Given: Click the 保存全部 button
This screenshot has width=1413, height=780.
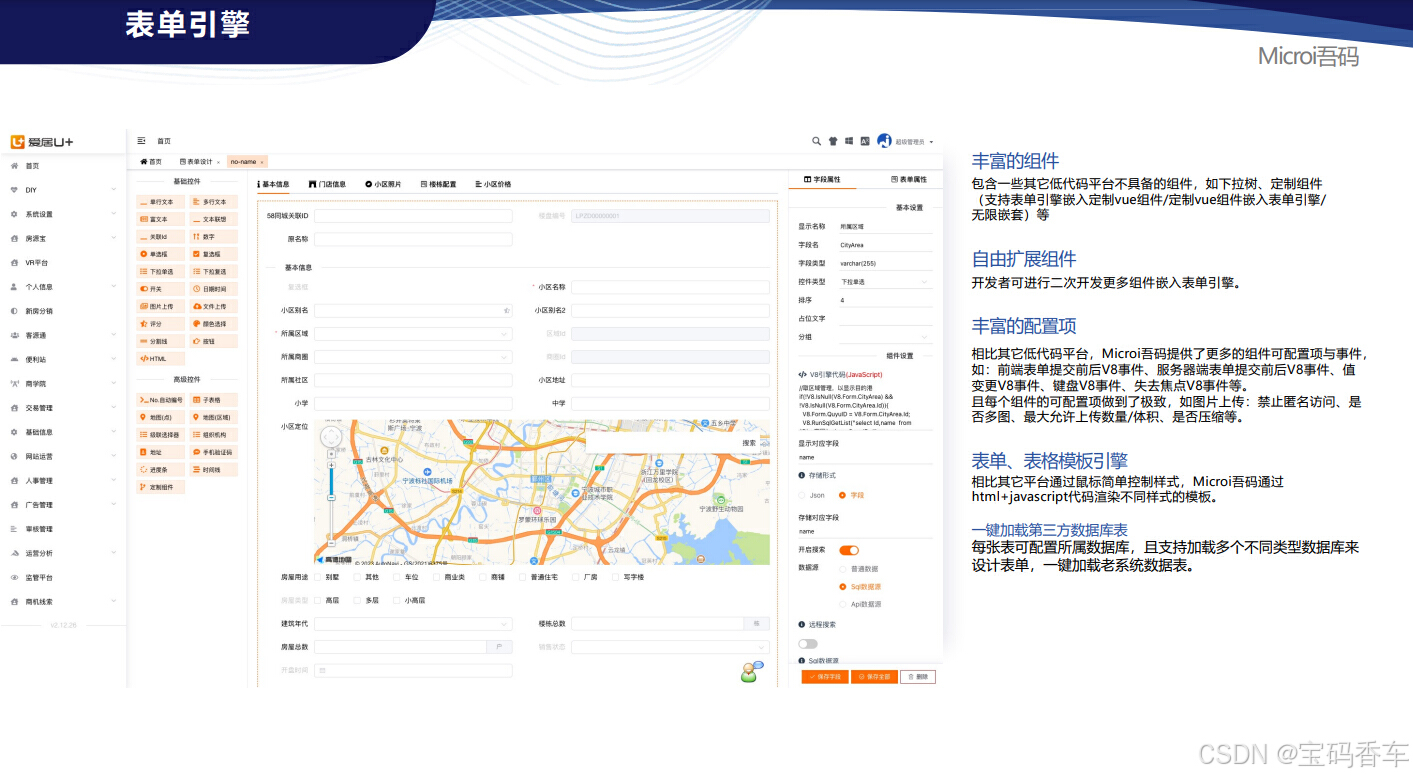Looking at the screenshot, I should click(874, 677).
